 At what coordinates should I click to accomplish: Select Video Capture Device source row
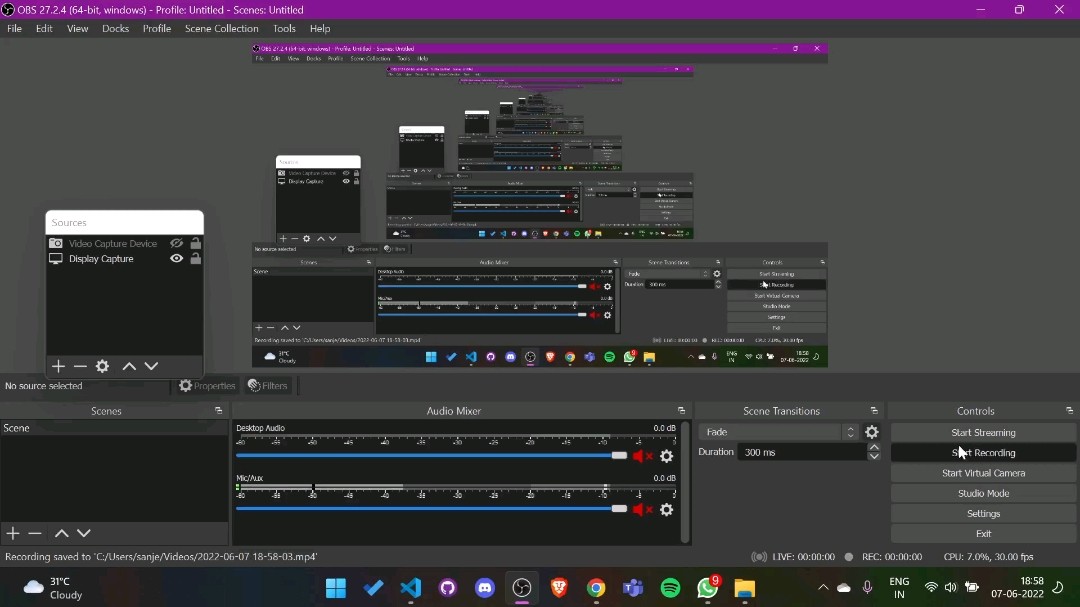pyautogui.click(x=124, y=243)
